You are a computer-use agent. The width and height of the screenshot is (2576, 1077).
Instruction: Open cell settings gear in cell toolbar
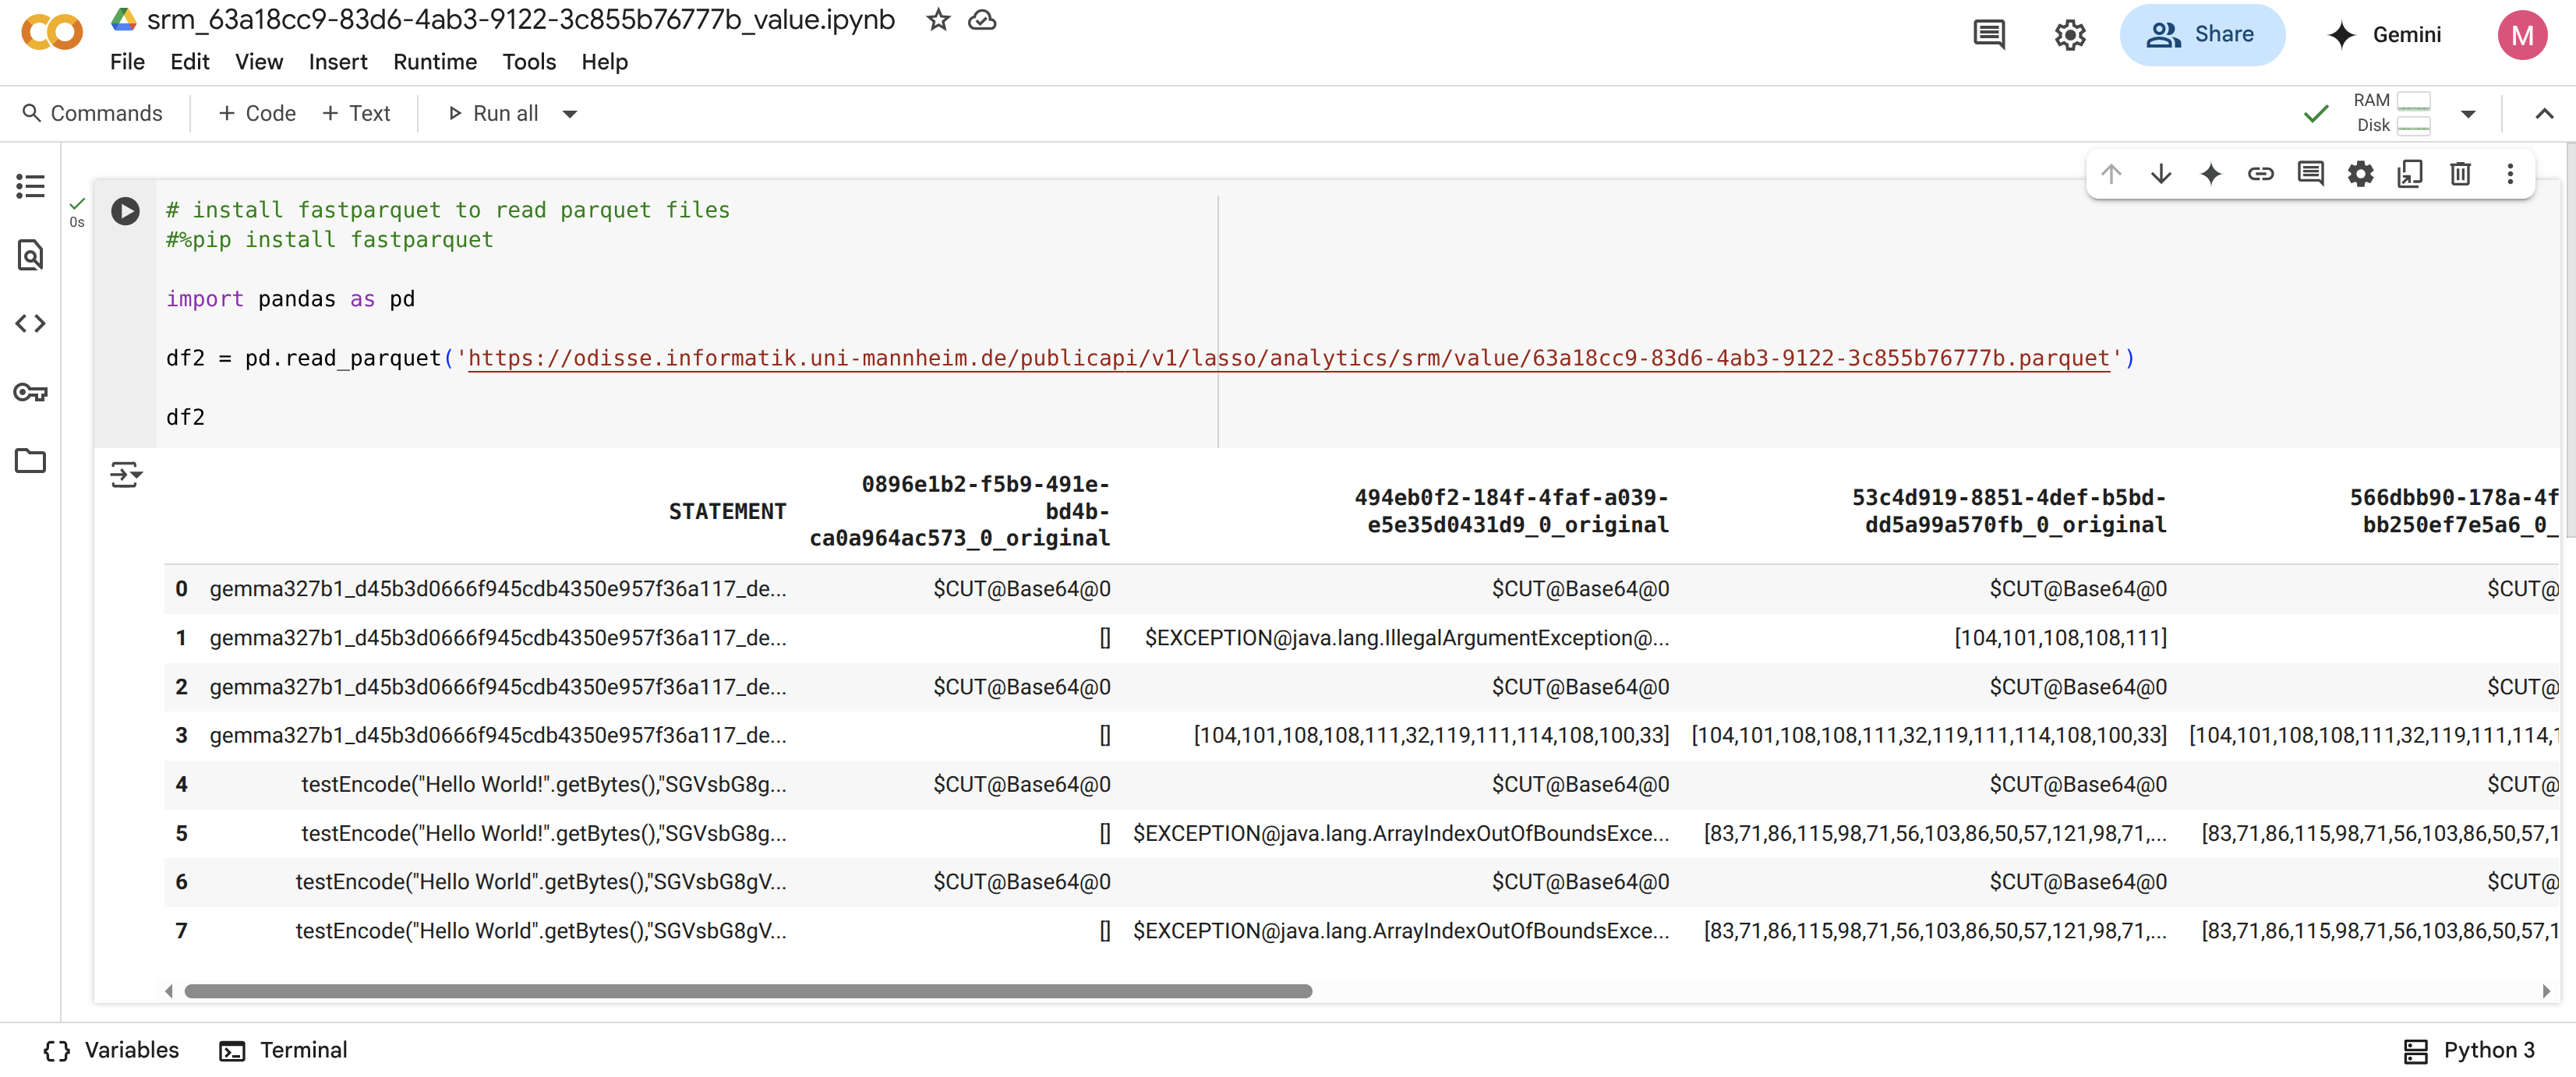(x=2360, y=174)
